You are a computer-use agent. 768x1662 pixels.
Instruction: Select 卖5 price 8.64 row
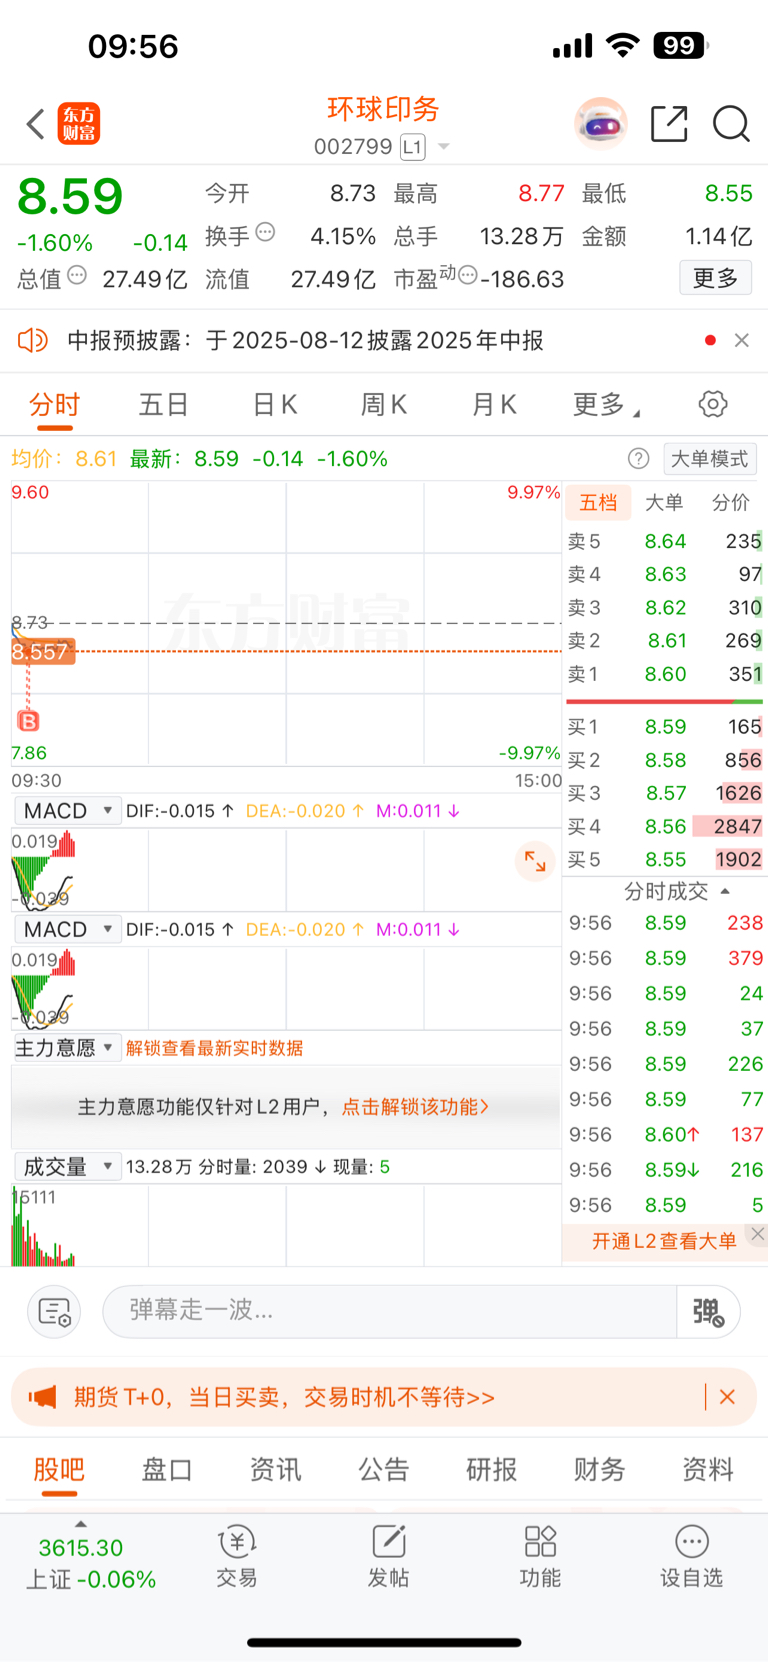(665, 541)
